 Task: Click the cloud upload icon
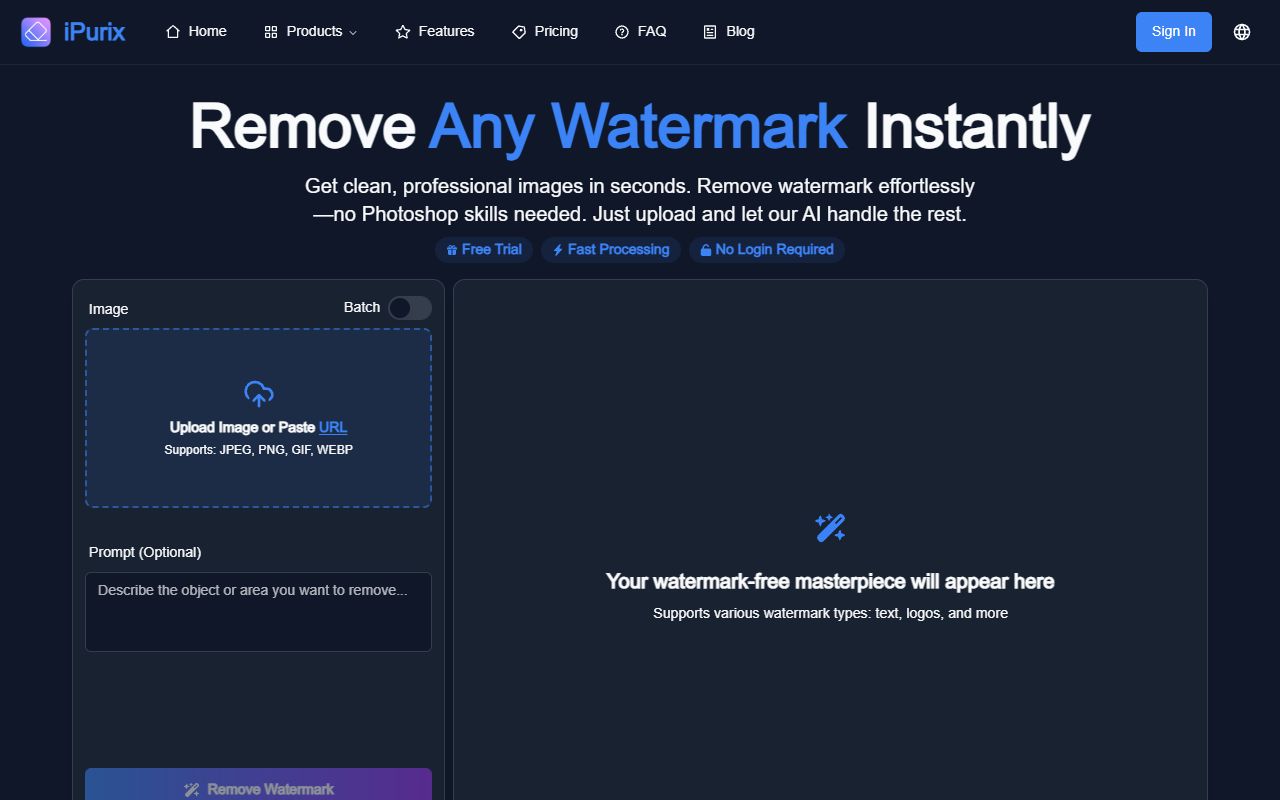(258, 394)
